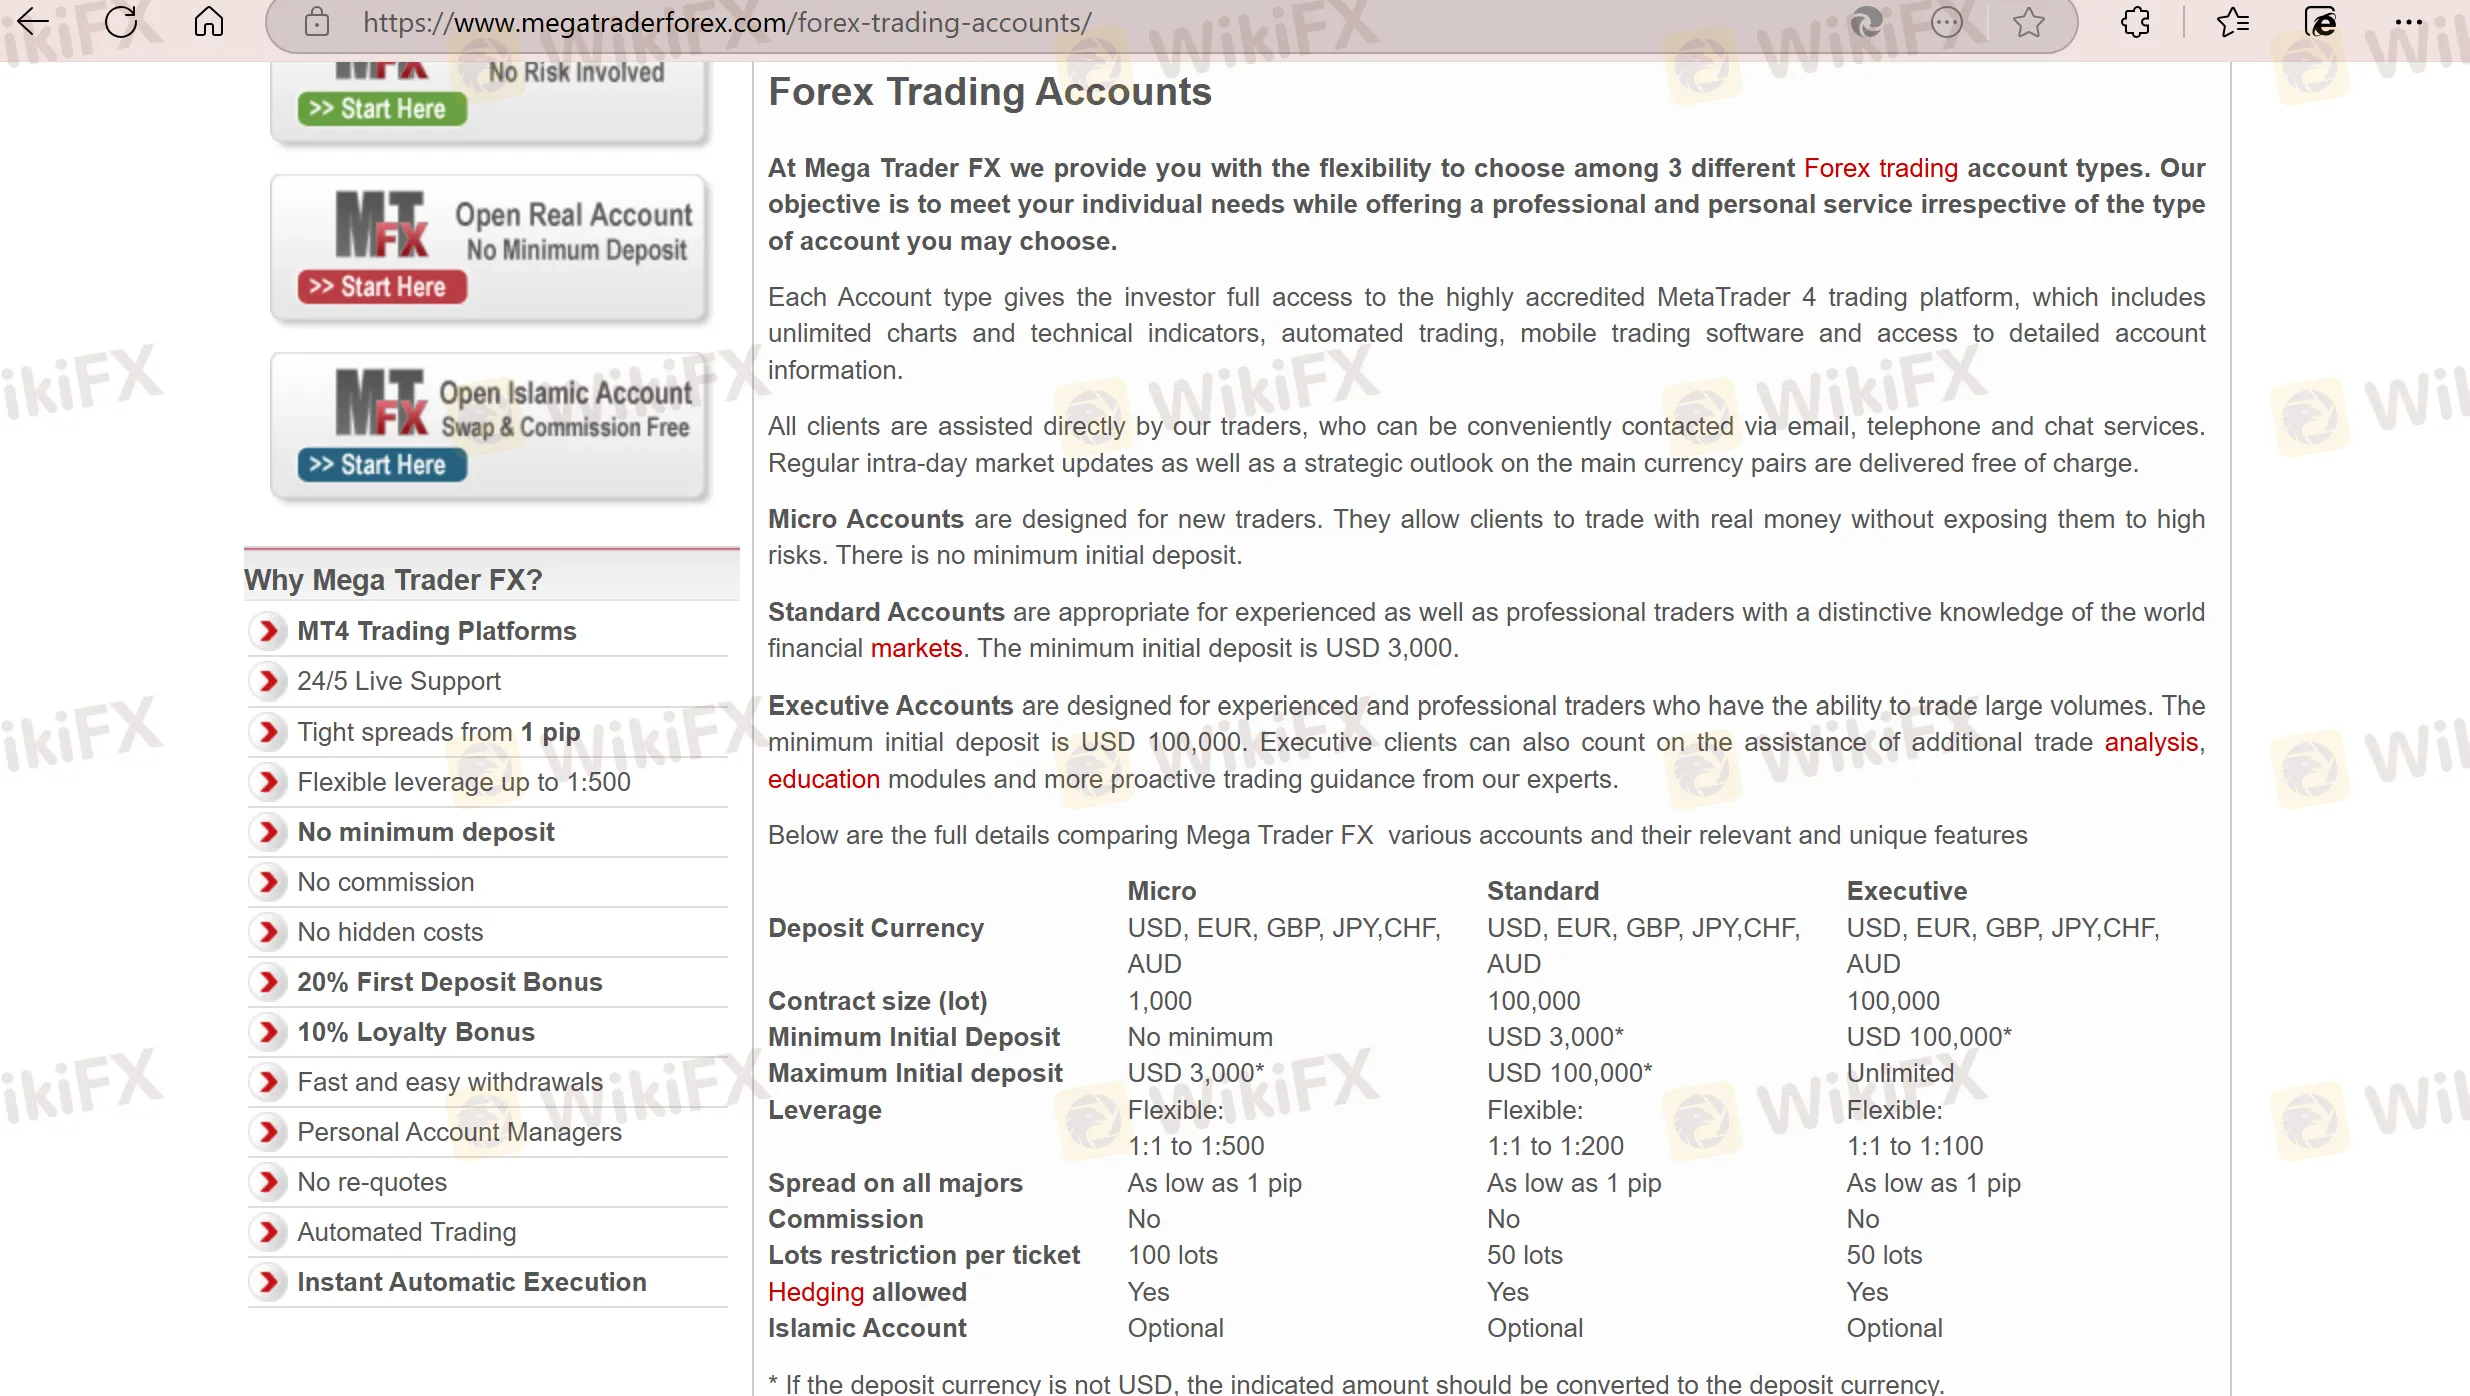Click the address bar URL

[x=727, y=22]
